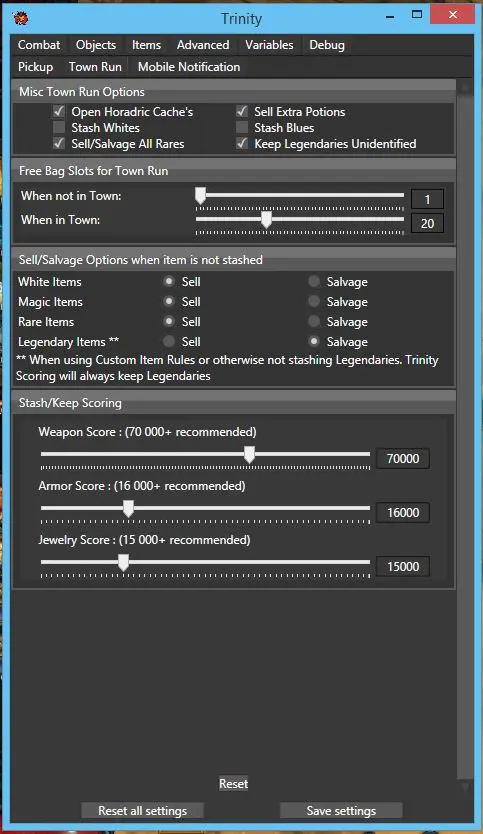
Task: Click the Legendary Items ** label
Action: [69, 342]
